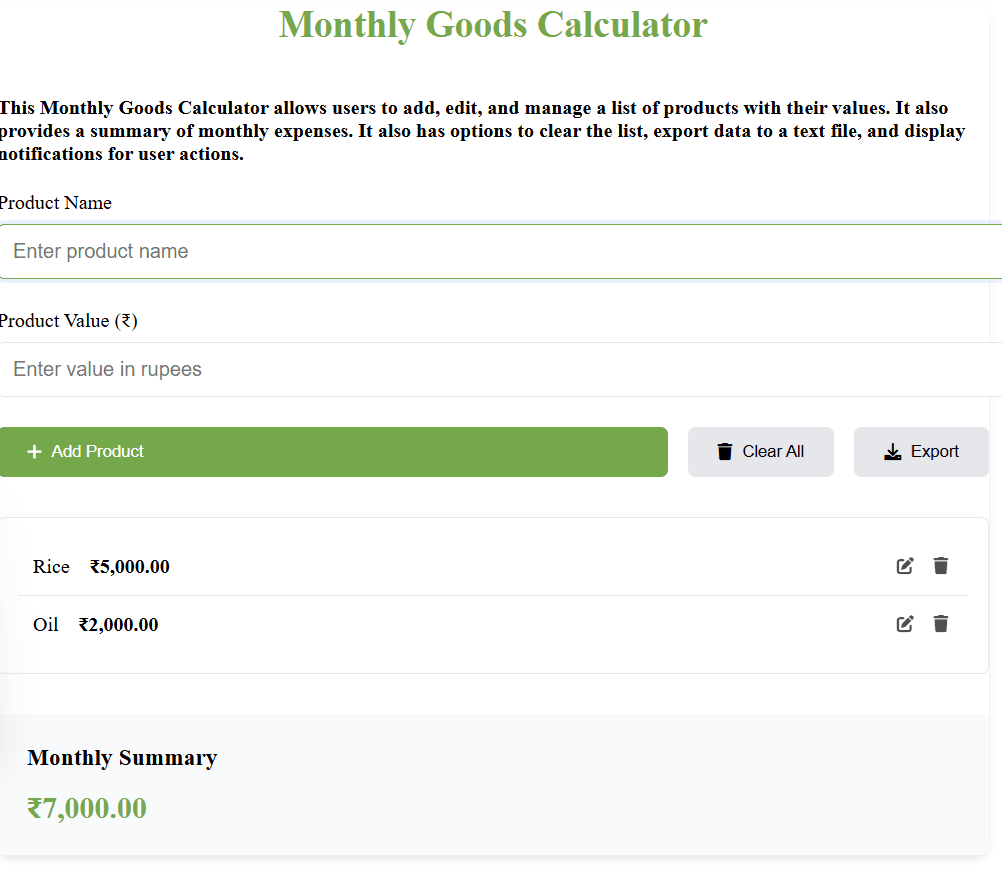Click the ₹2,000.00 value for Oil

118,624
